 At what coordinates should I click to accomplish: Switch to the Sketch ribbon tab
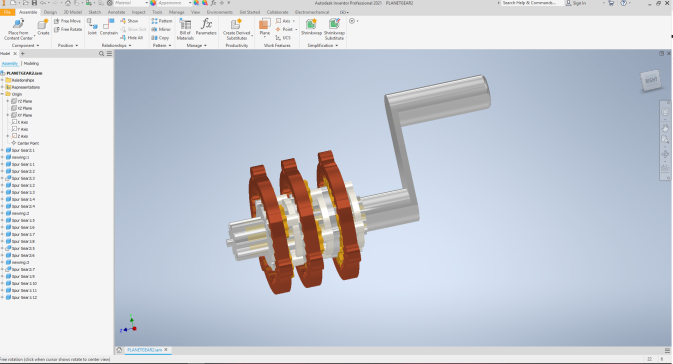(94, 12)
